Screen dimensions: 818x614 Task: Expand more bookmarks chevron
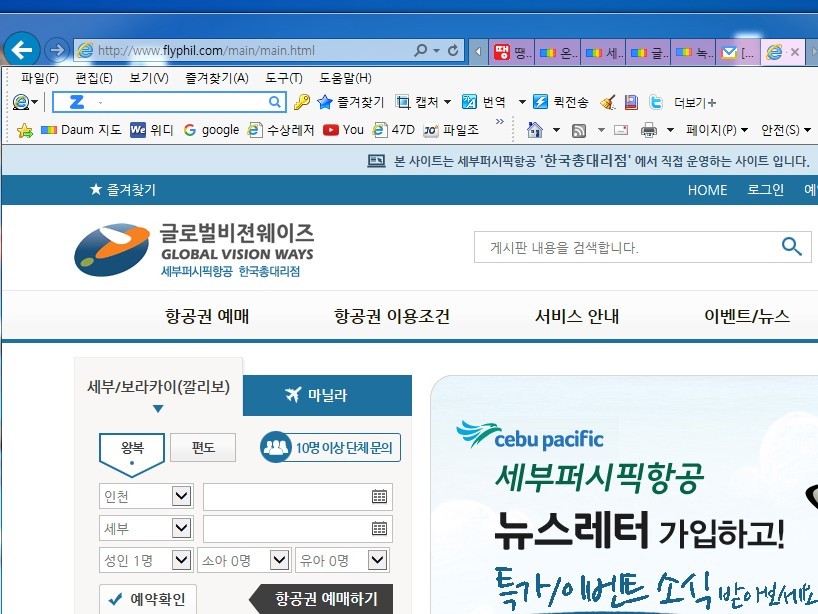pos(500,122)
